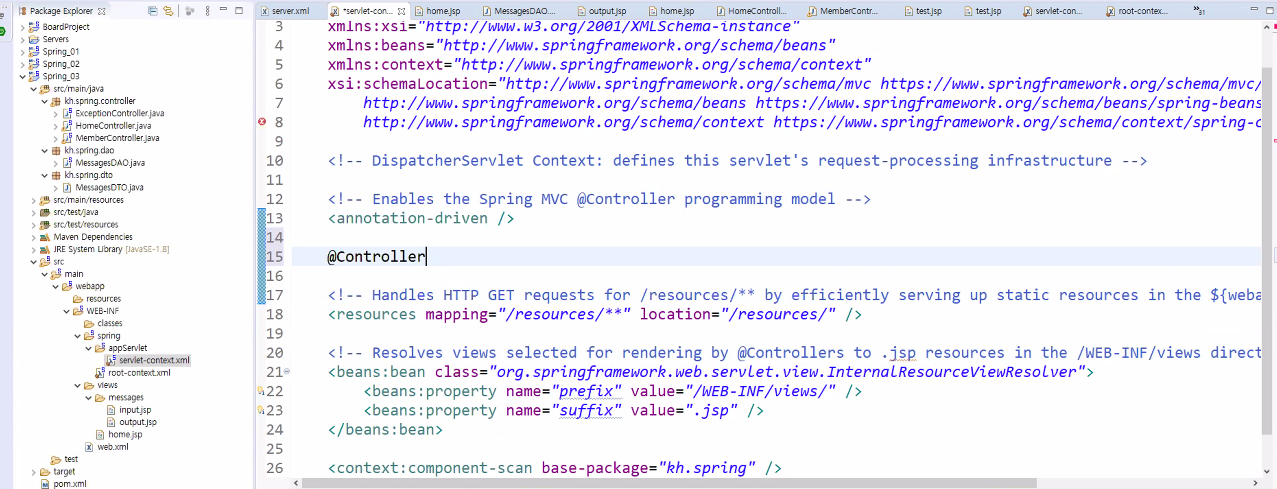Place cursor after @Controller on line 15
This screenshot has height=489, width=1277.
pos(427,256)
